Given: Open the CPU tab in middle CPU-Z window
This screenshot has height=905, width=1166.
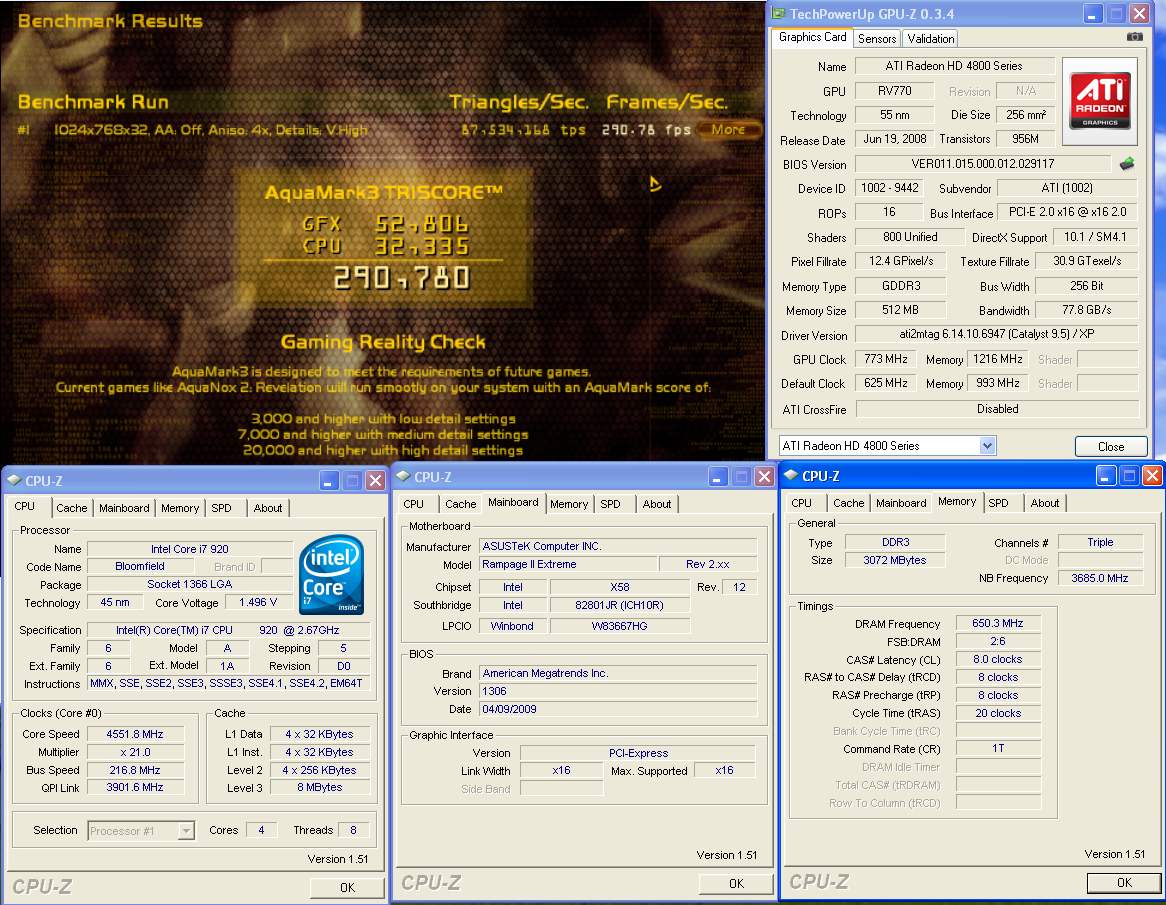Looking at the screenshot, I should click(x=413, y=504).
